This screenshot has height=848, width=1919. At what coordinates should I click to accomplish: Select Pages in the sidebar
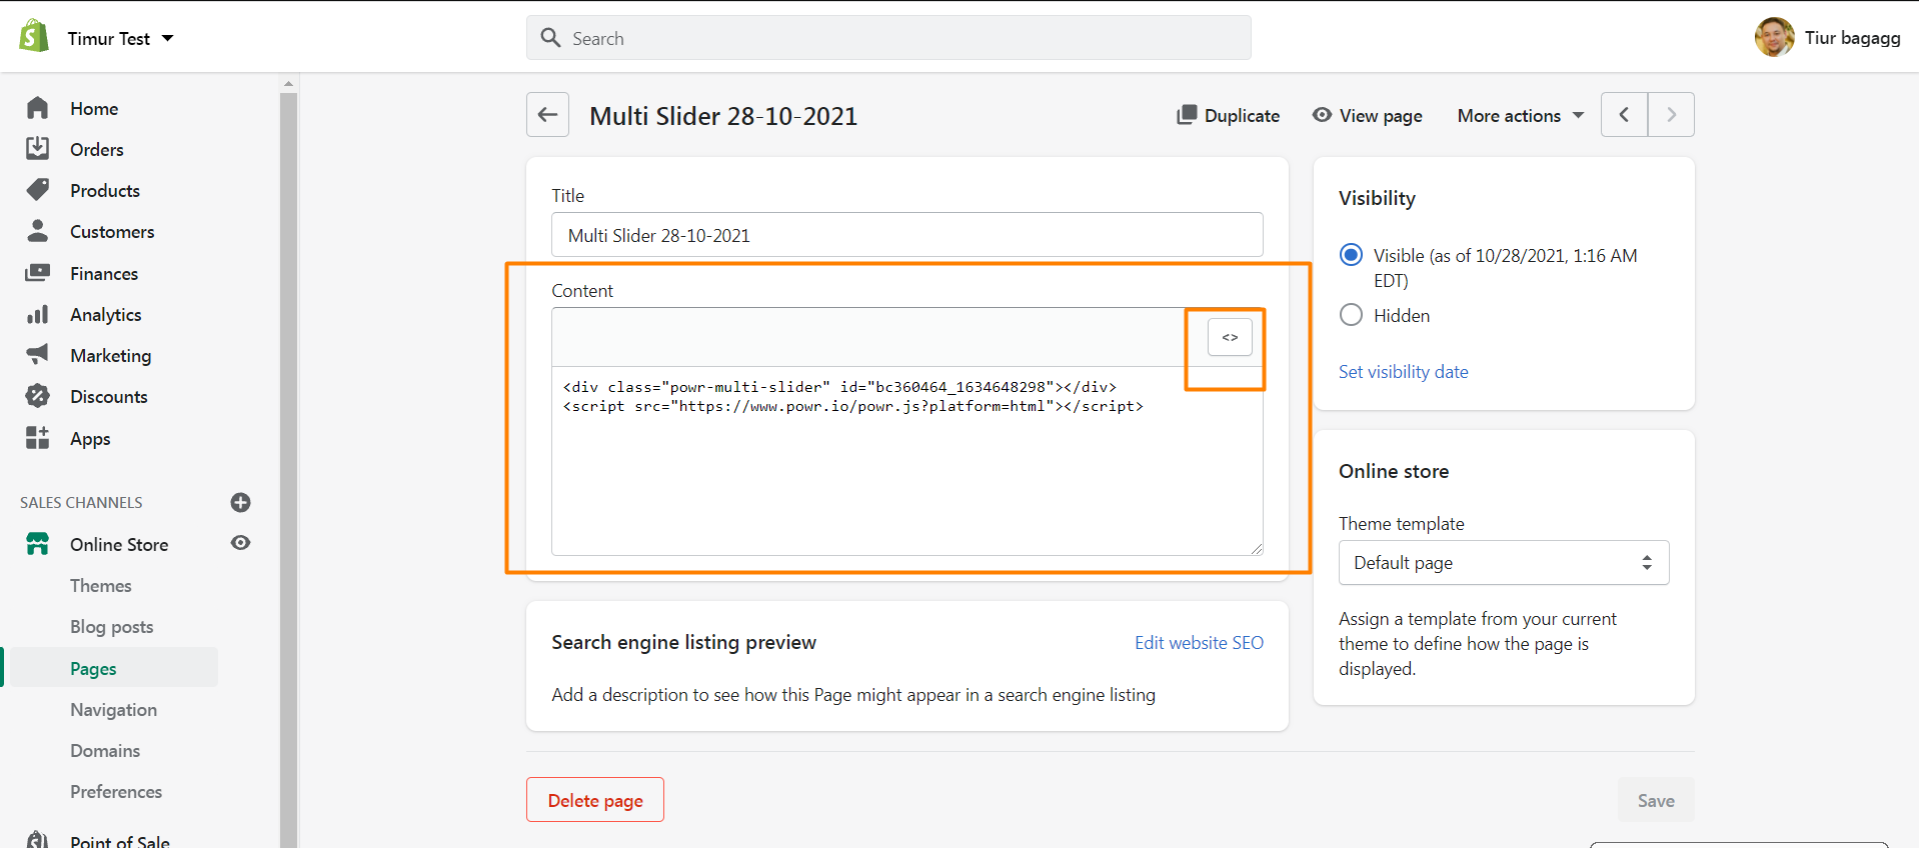[93, 668]
